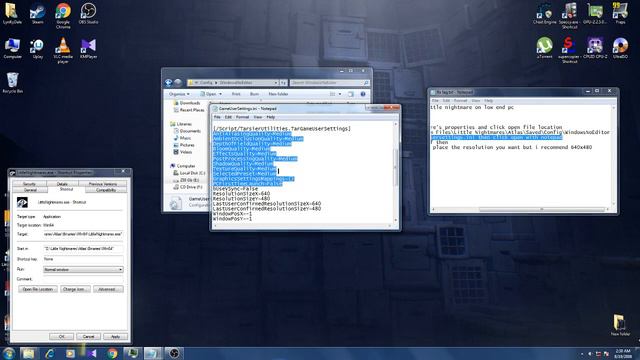Click Cancel in the properties dialog
The height and width of the screenshot is (360, 640).
point(88,336)
